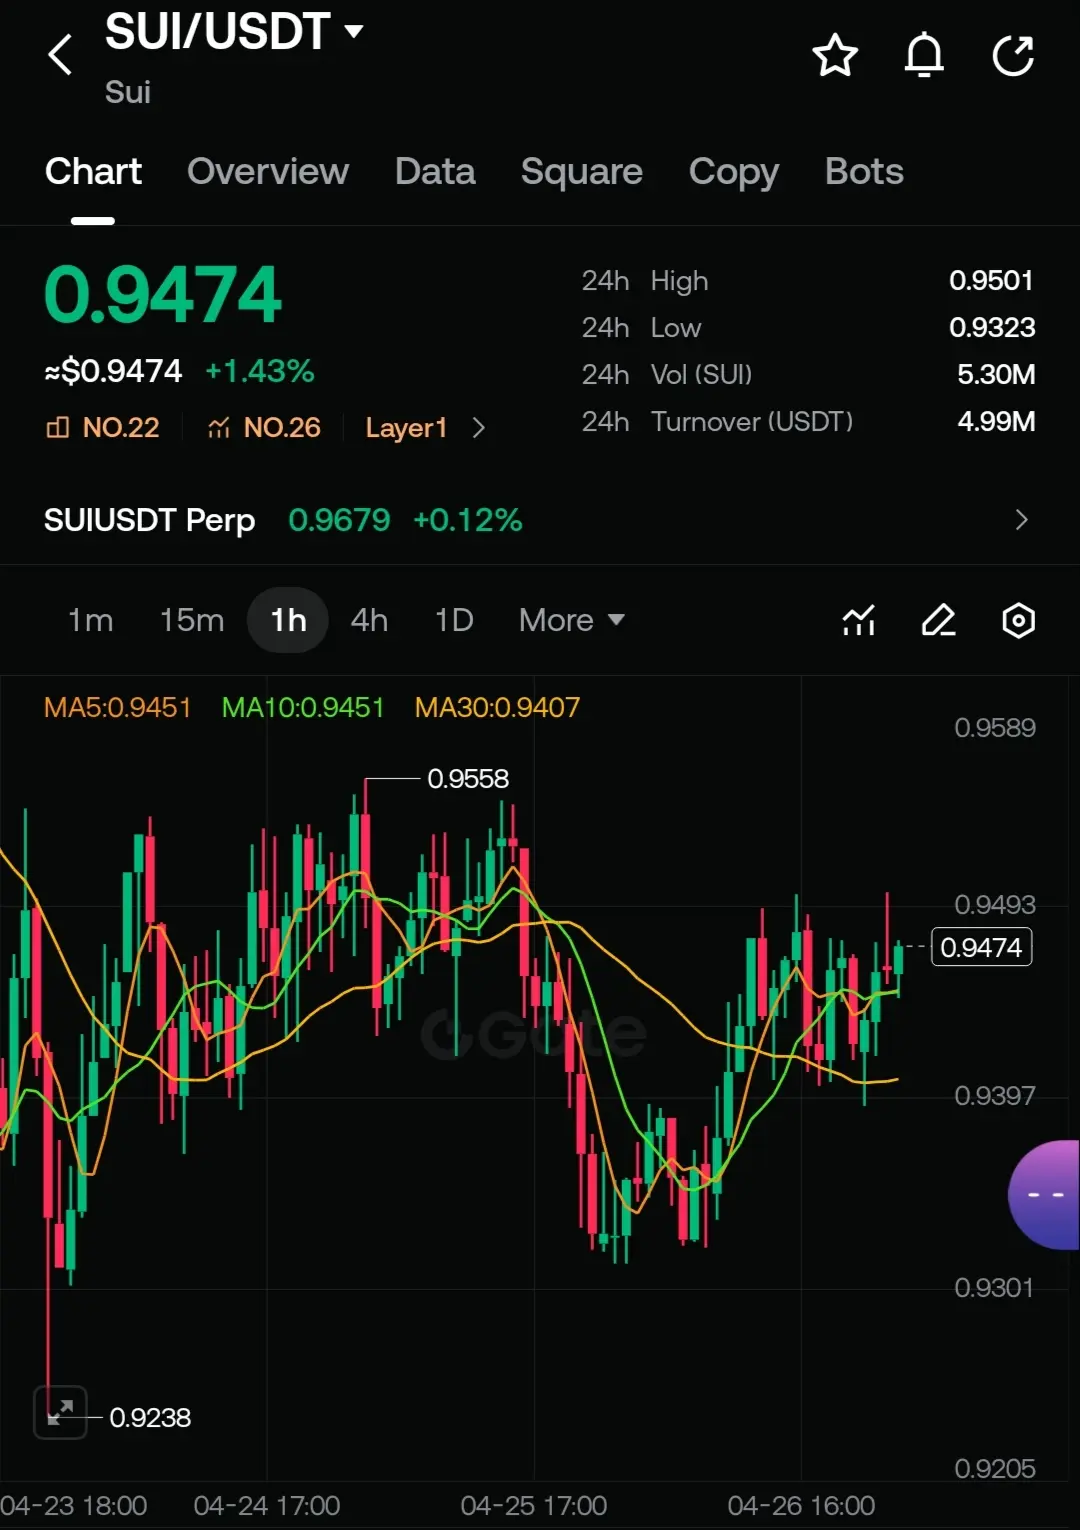This screenshot has height=1530, width=1080.
Task: Tap the large 0.9474 price
Action: pos(163,295)
